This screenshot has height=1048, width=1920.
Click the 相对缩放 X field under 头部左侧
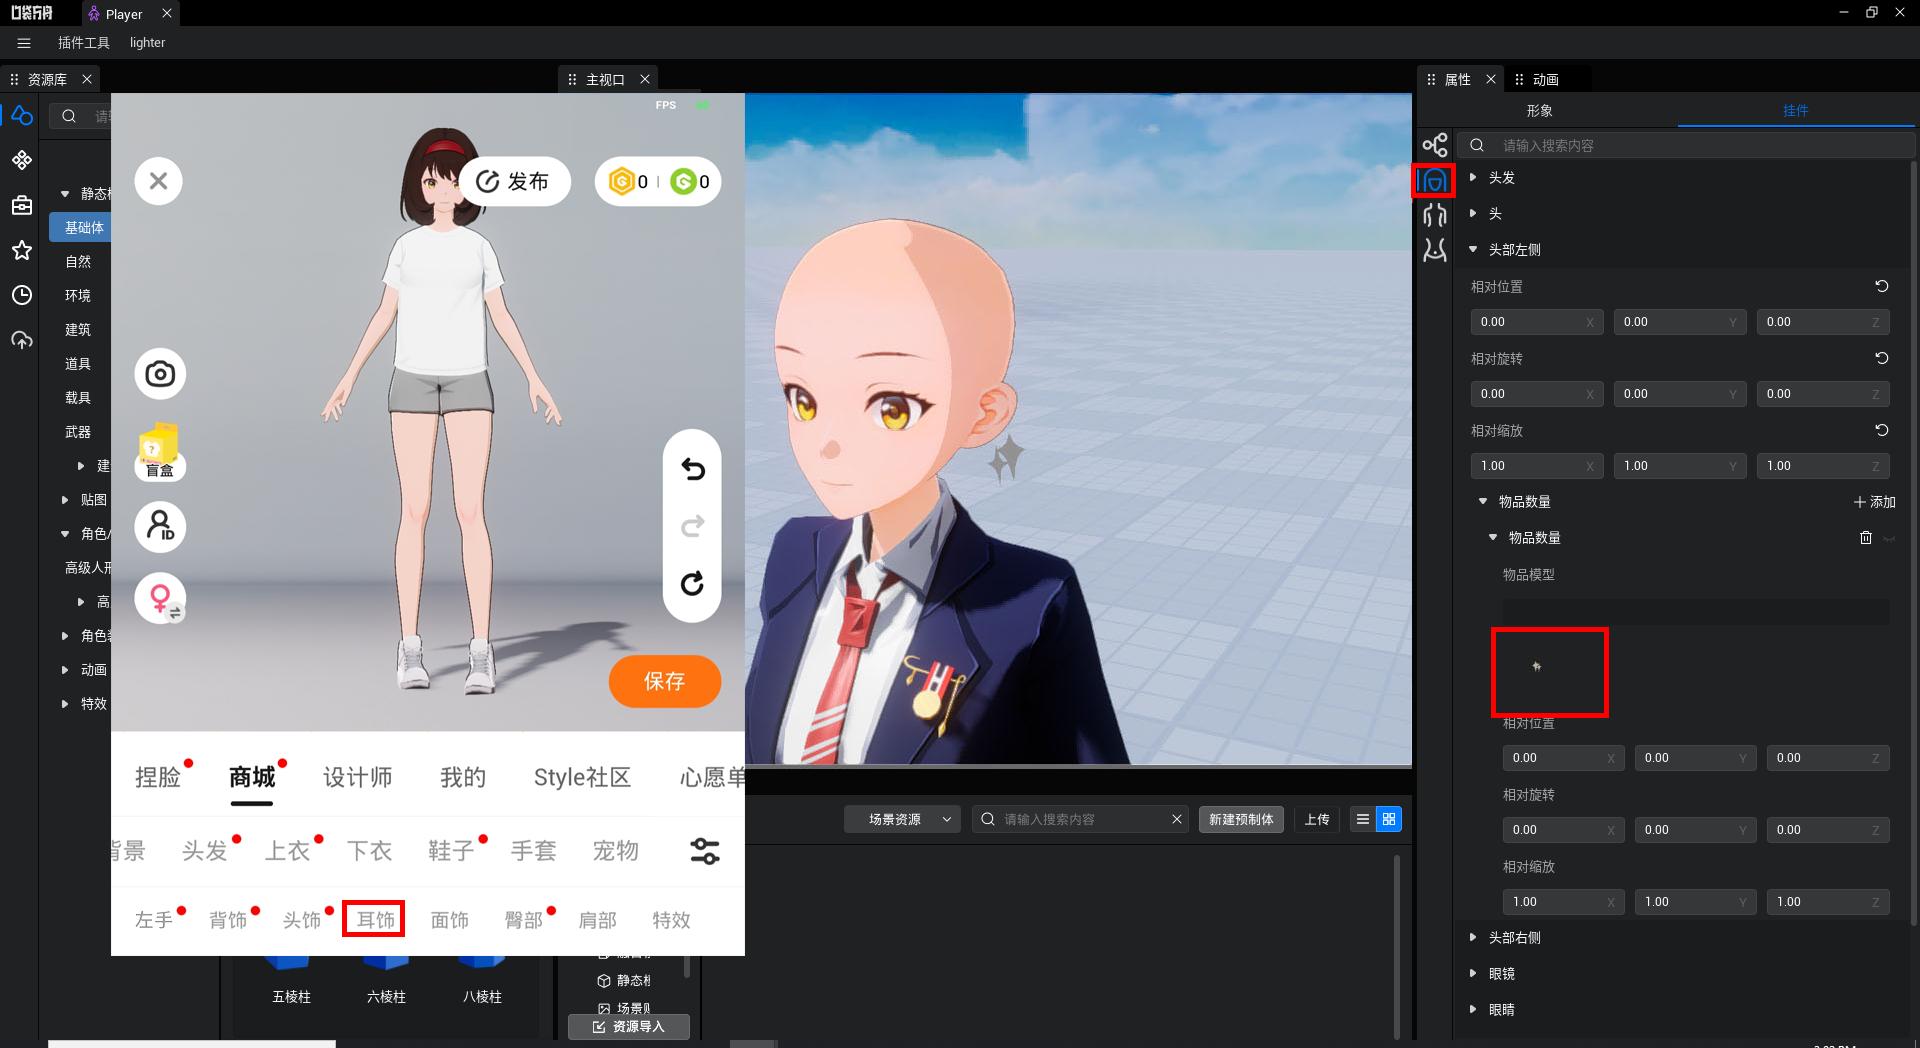tap(1537, 466)
